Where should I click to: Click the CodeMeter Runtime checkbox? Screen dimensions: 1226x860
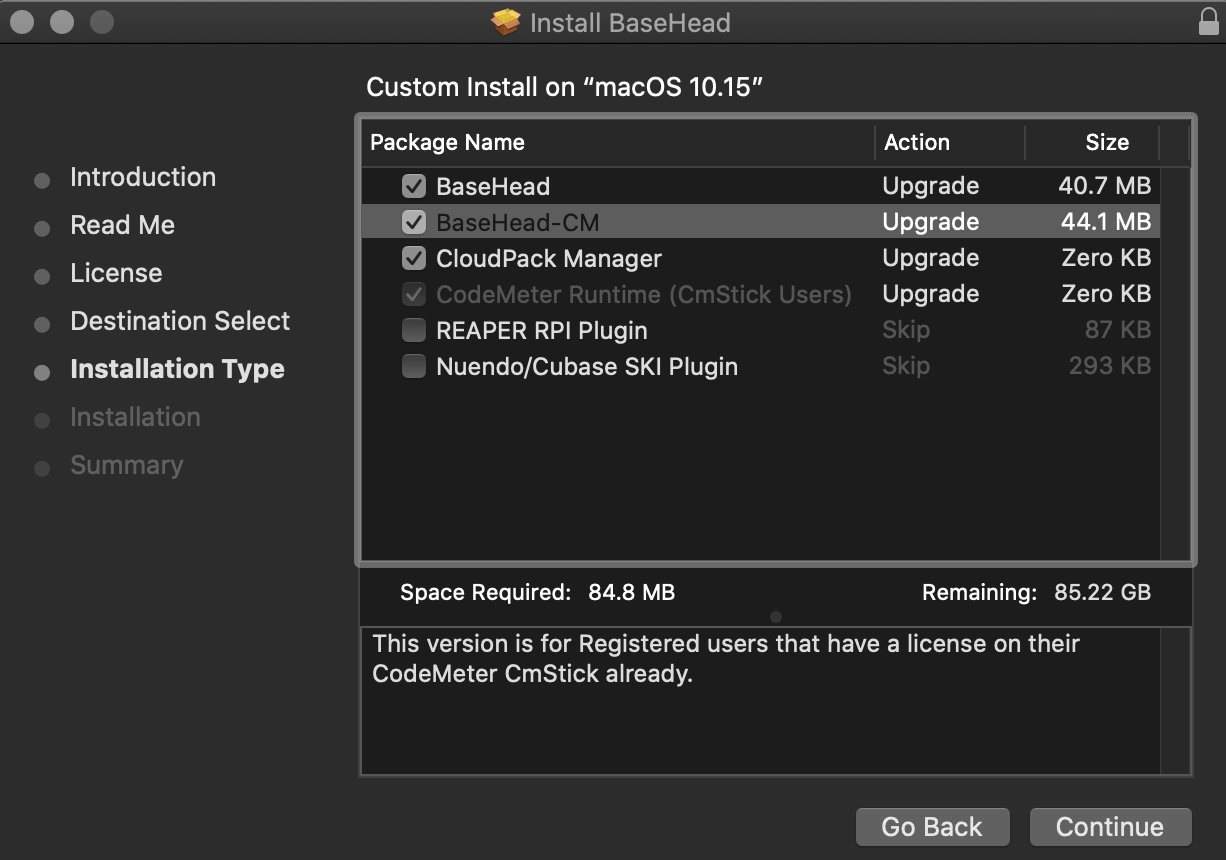[413, 294]
